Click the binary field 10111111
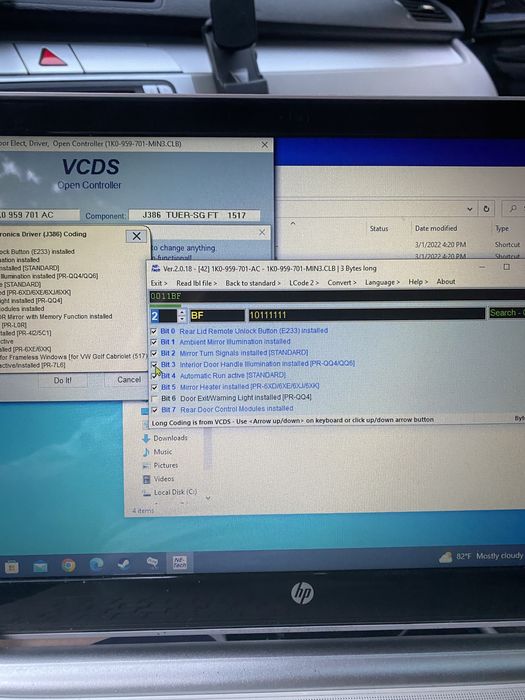 pos(366,314)
